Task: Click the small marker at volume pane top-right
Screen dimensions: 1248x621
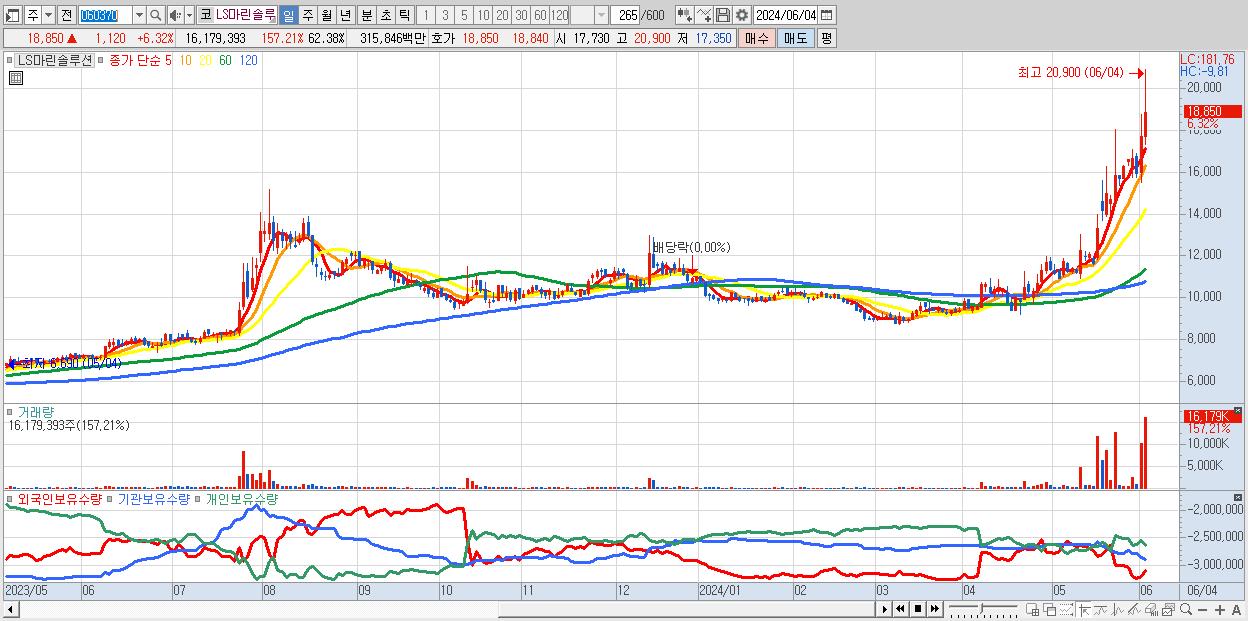Action: click(1239, 410)
